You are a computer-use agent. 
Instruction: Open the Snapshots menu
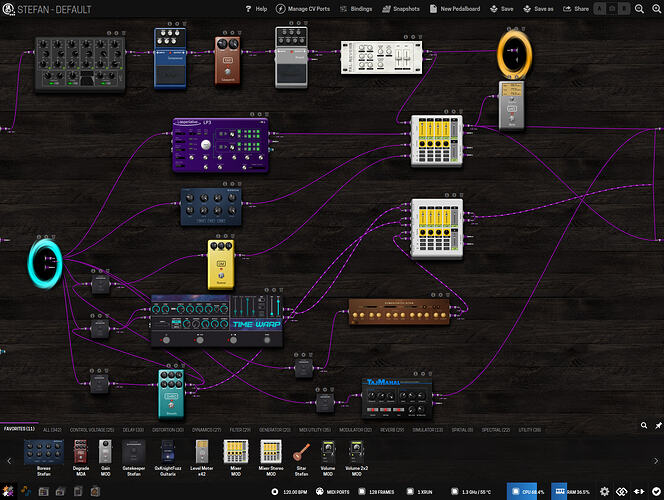pyautogui.click(x=401, y=8)
